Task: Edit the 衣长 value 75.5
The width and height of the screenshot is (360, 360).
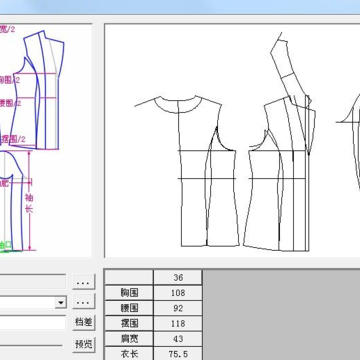Action: click(x=178, y=353)
